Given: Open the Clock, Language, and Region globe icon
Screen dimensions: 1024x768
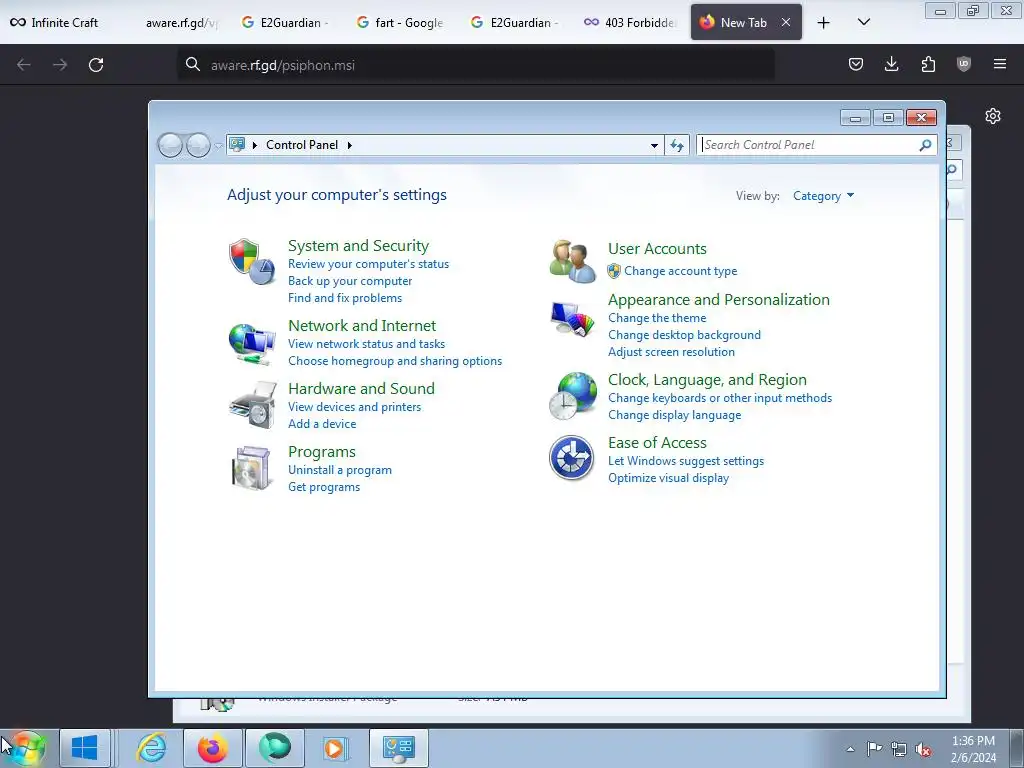Looking at the screenshot, I should 573,396.
